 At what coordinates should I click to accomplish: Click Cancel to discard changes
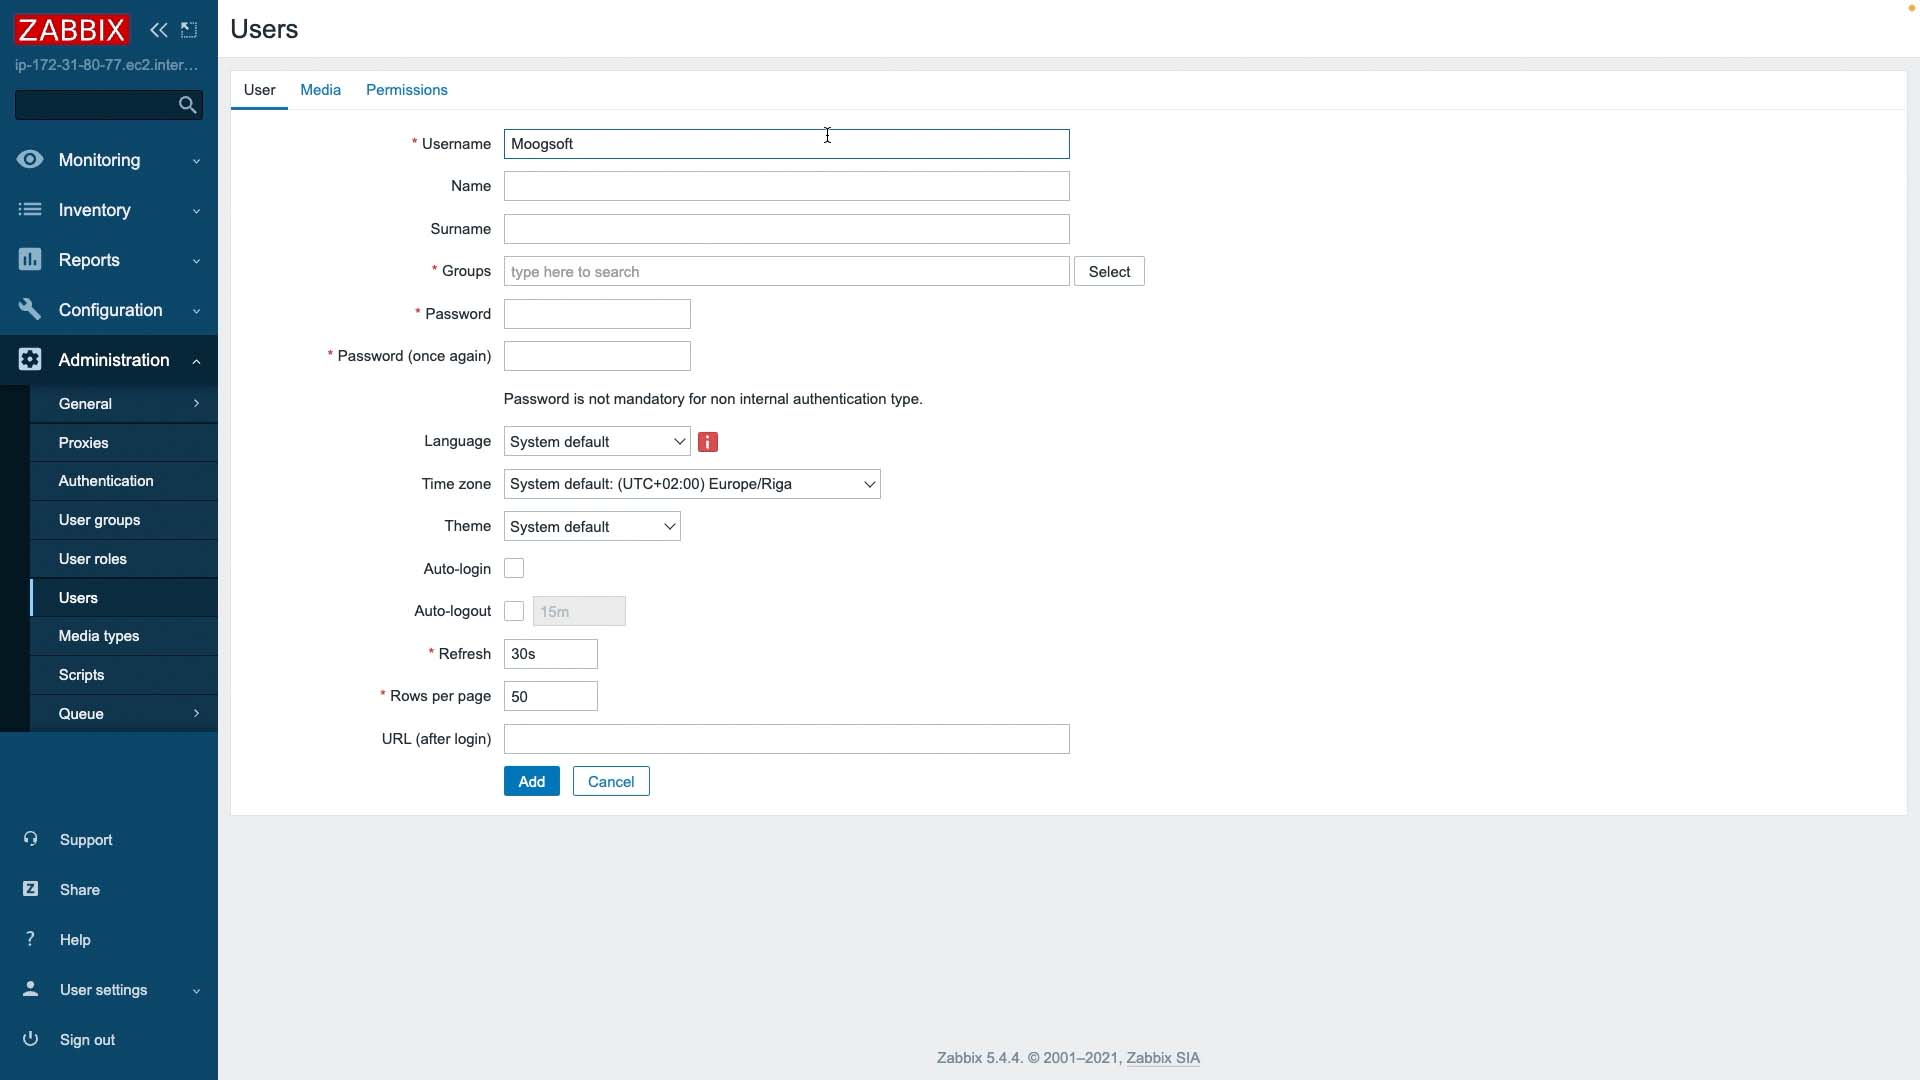(x=612, y=781)
